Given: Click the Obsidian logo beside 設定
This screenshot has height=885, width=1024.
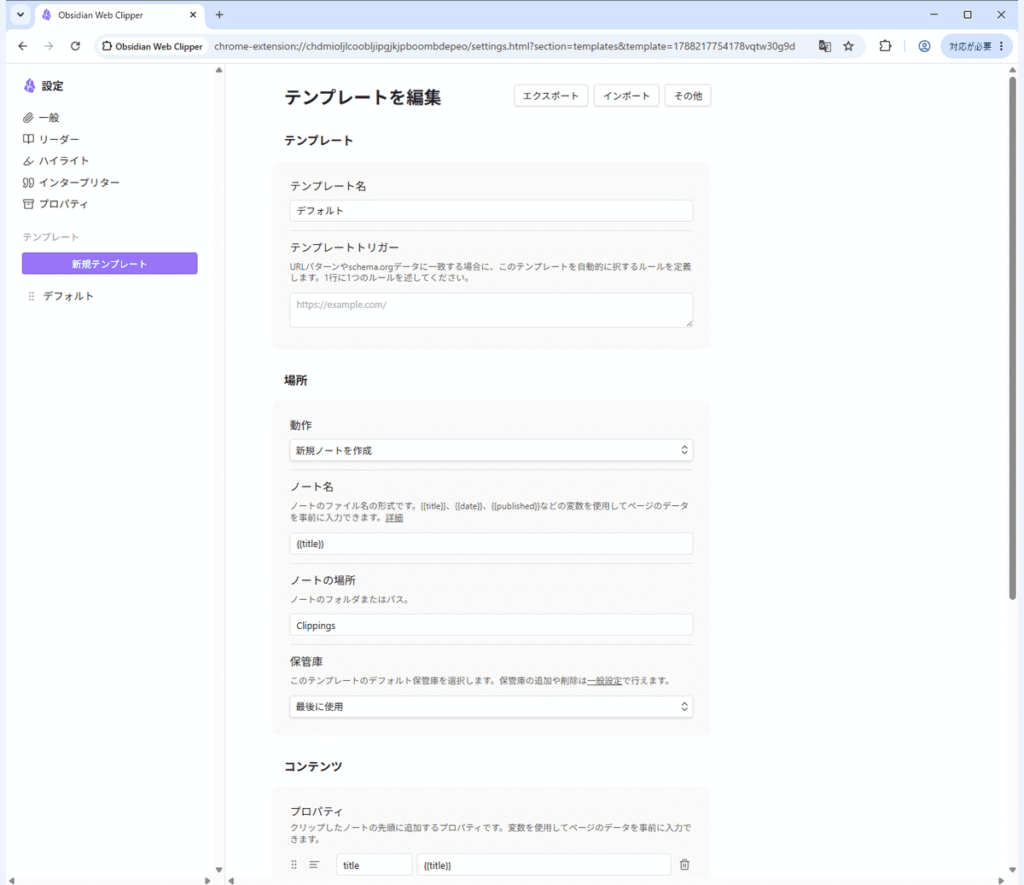Looking at the screenshot, I should [29, 86].
